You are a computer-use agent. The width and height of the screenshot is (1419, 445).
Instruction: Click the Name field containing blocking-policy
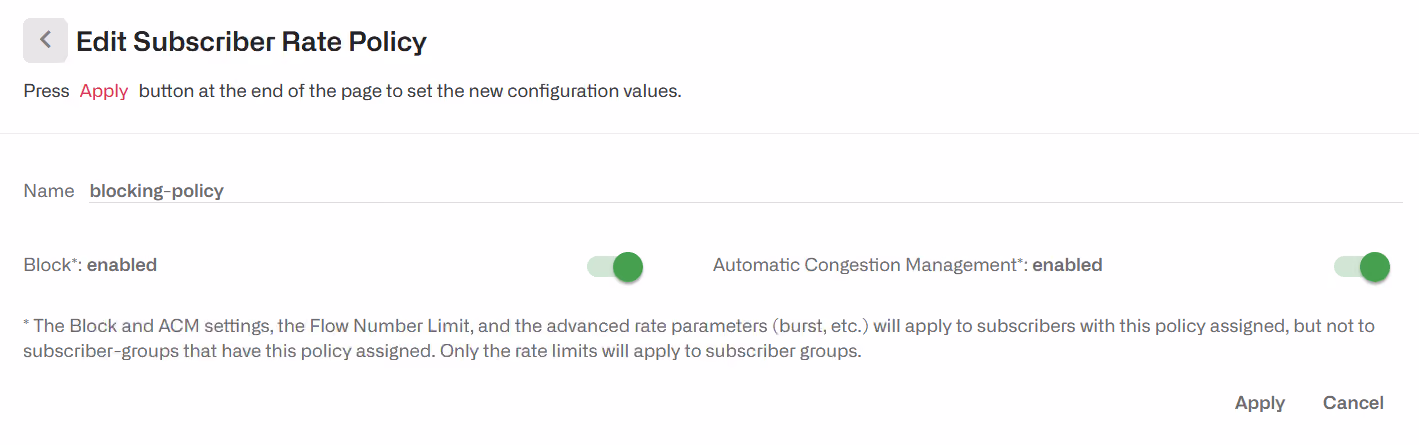tap(746, 190)
